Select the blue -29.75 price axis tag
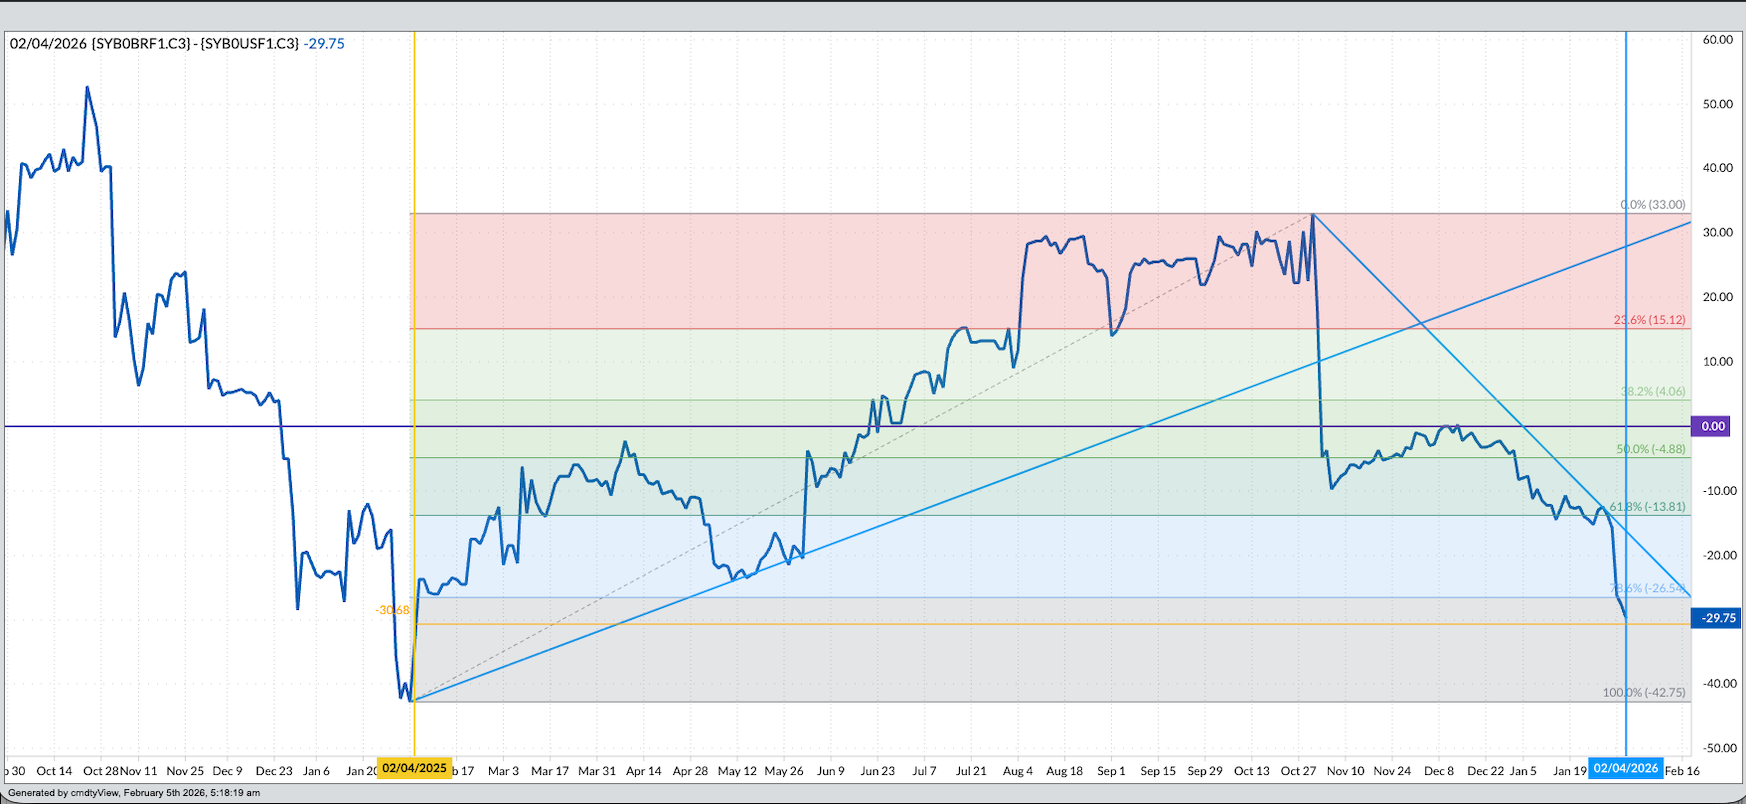The width and height of the screenshot is (1746, 804). [x=1716, y=618]
